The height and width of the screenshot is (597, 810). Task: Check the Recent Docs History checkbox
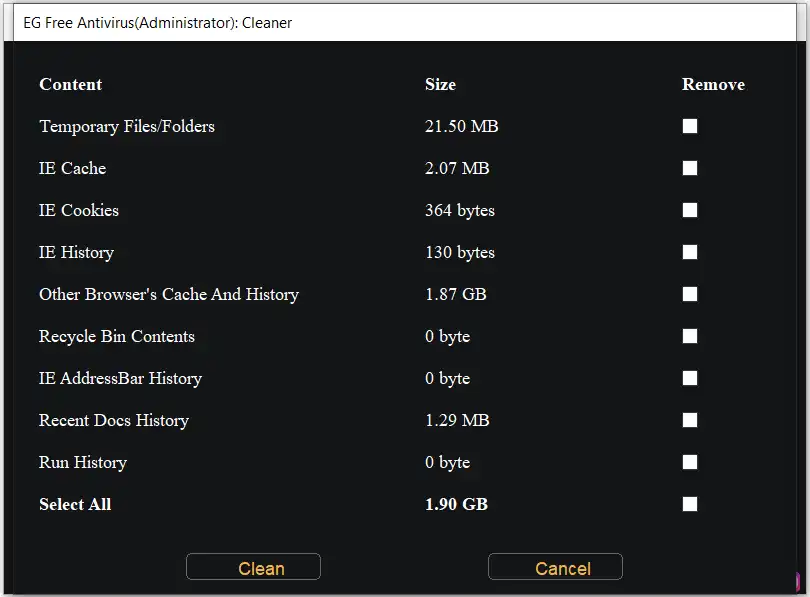tap(690, 420)
